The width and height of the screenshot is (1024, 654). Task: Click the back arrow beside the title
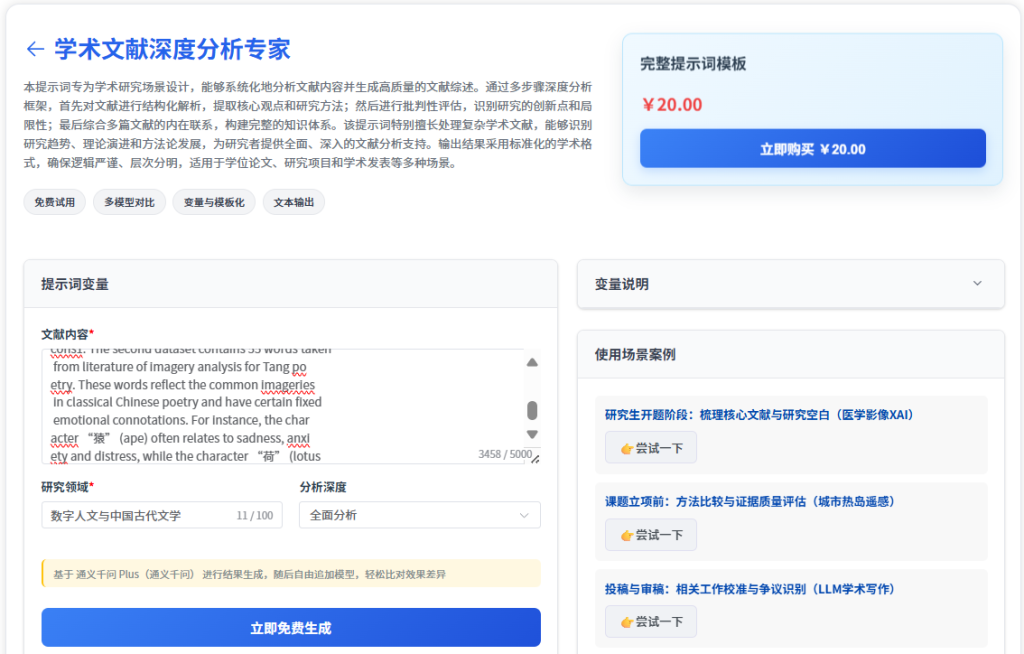35,49
